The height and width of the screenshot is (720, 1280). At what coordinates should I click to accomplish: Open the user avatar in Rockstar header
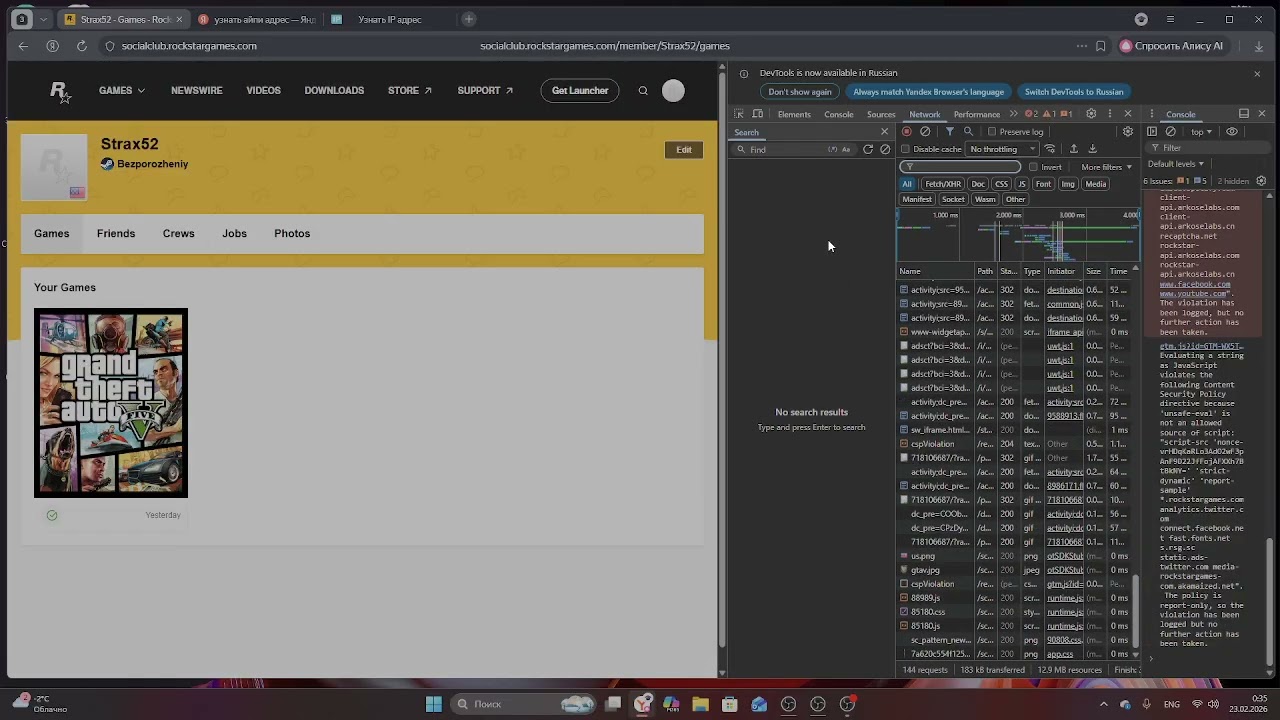[673, 91]
